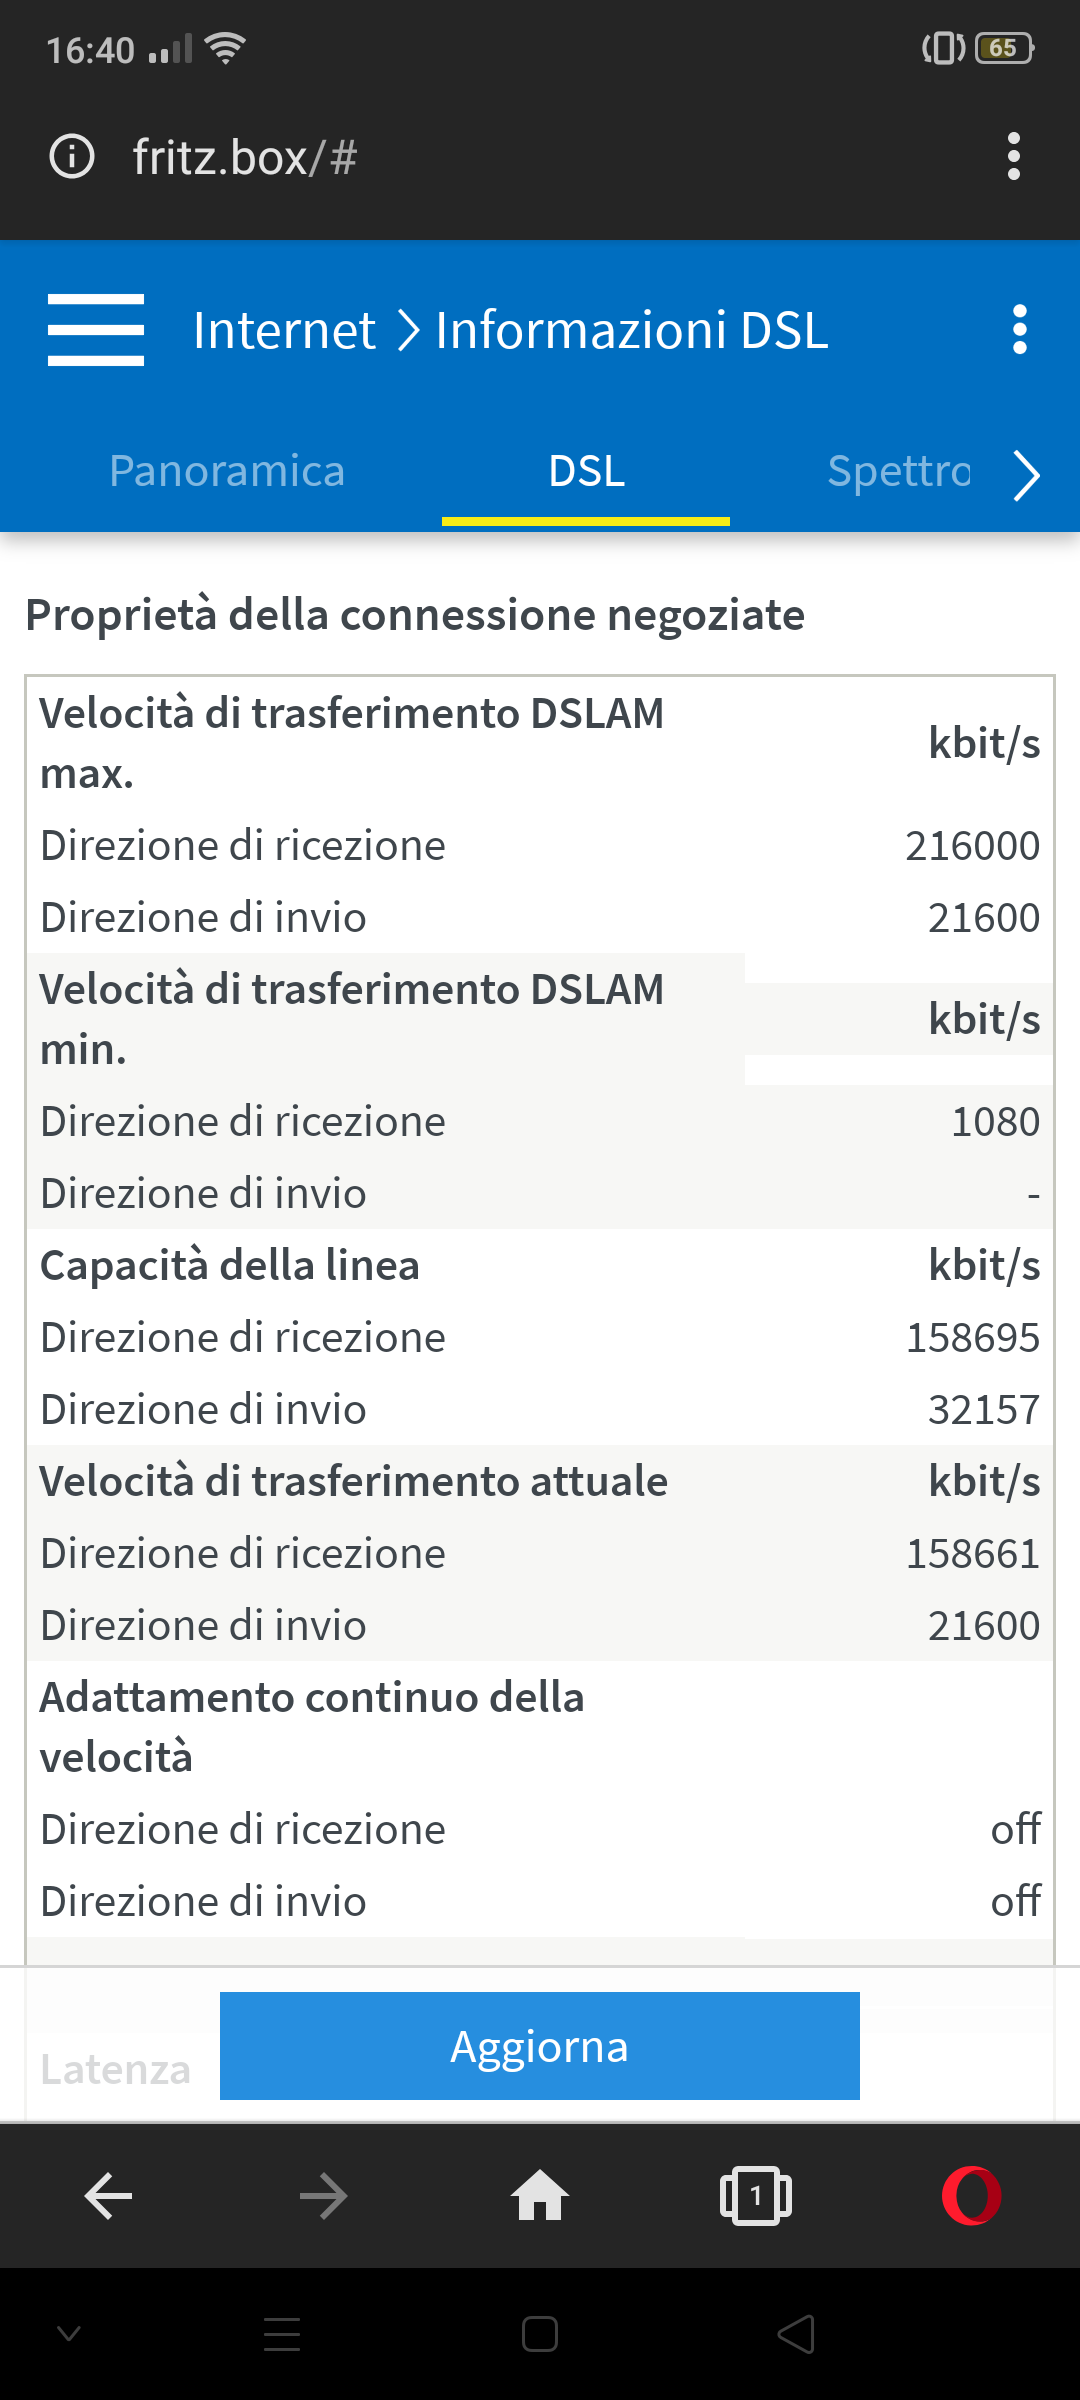This screenshot has height=2400, width=1080.
Task: Switch to the Panoramica tab
Action: coord(228,471)
